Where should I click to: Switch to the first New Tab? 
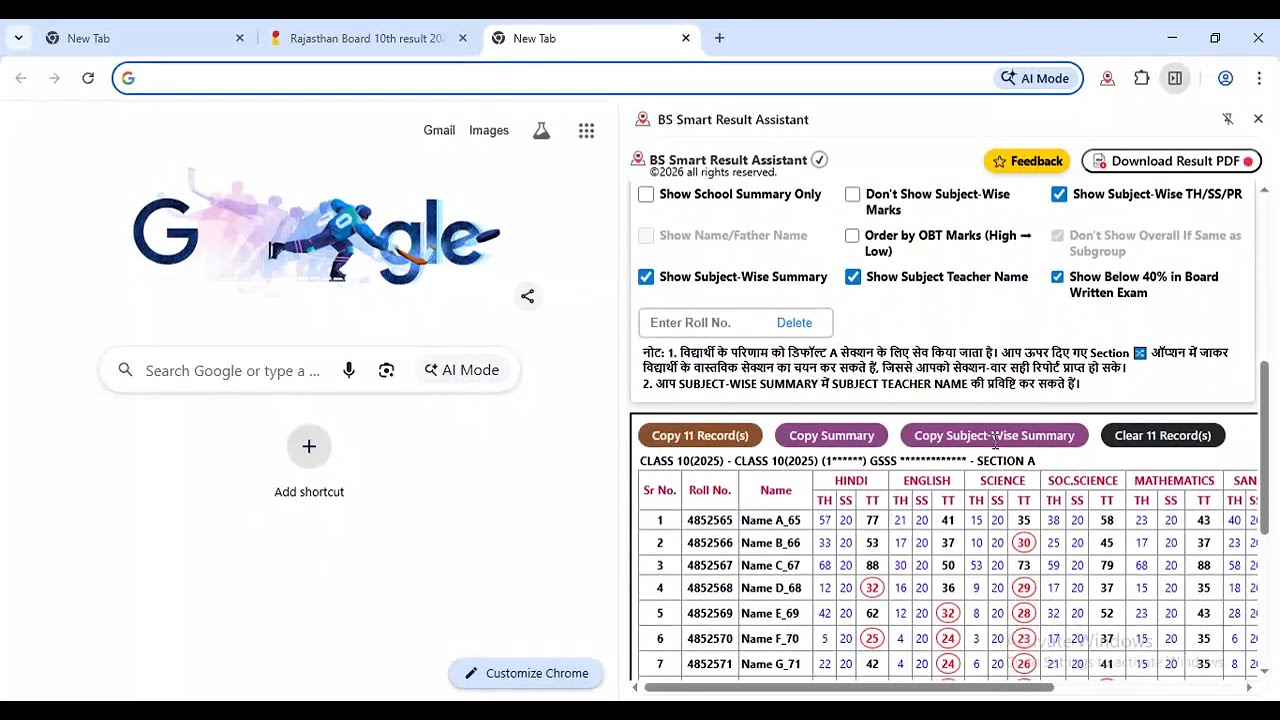click(144, 38)
